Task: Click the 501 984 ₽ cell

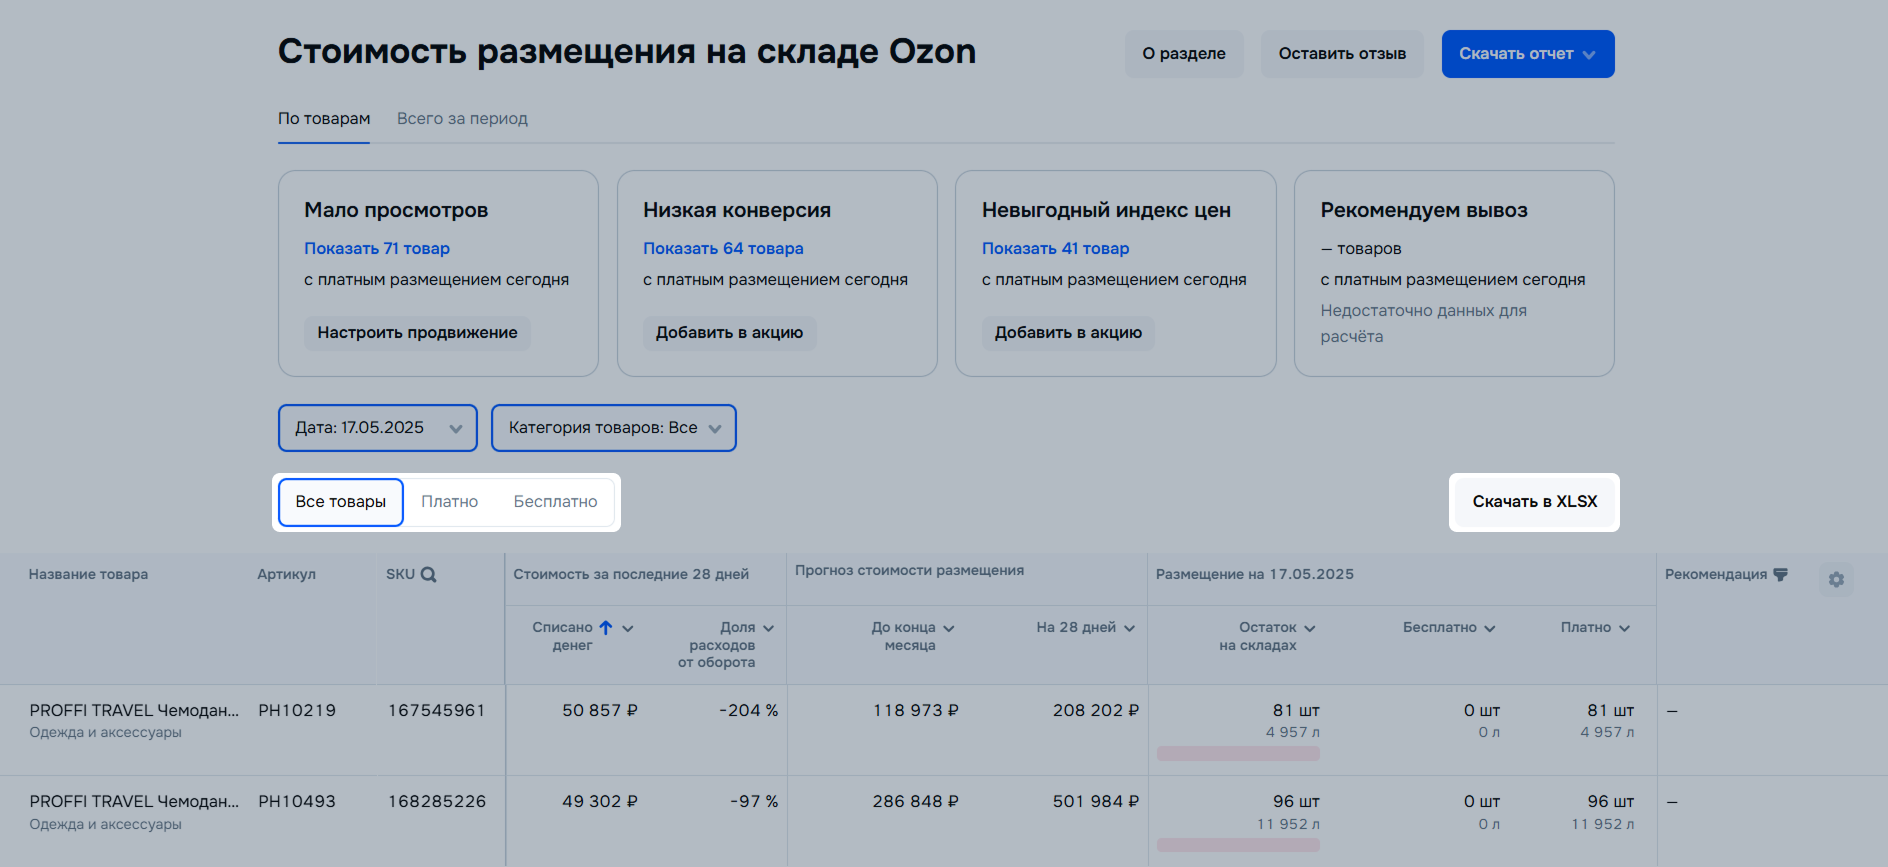Action: [1096, 802]
